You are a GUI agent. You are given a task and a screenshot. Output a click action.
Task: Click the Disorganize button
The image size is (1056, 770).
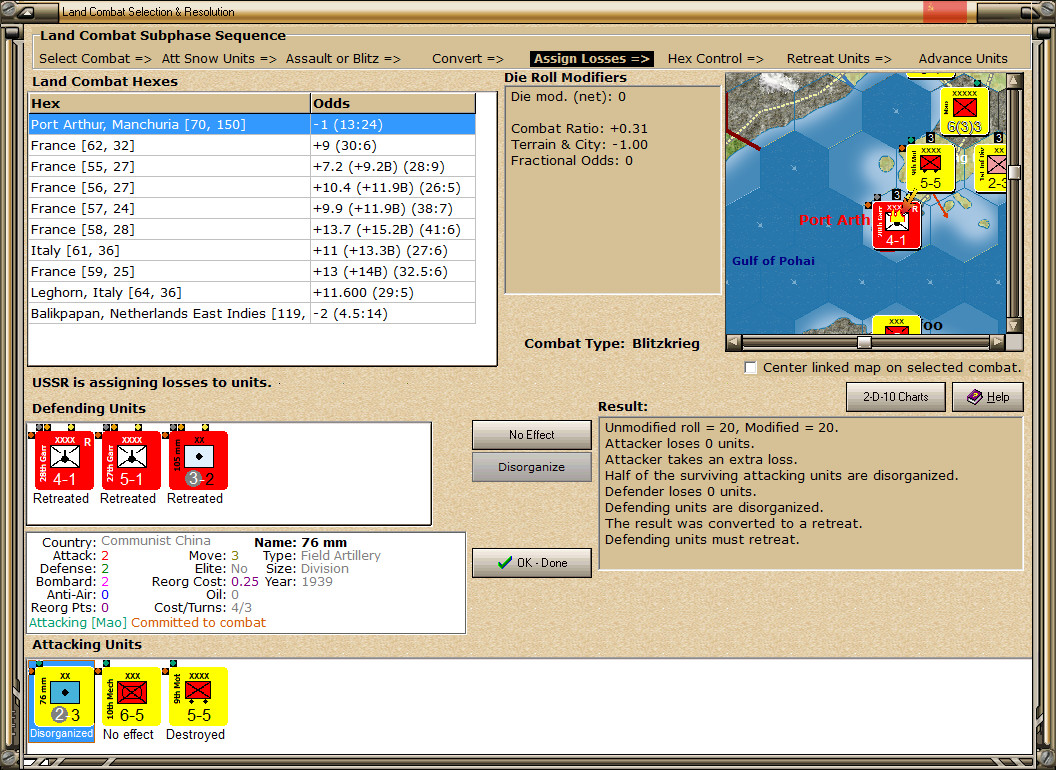click(531, 467)
